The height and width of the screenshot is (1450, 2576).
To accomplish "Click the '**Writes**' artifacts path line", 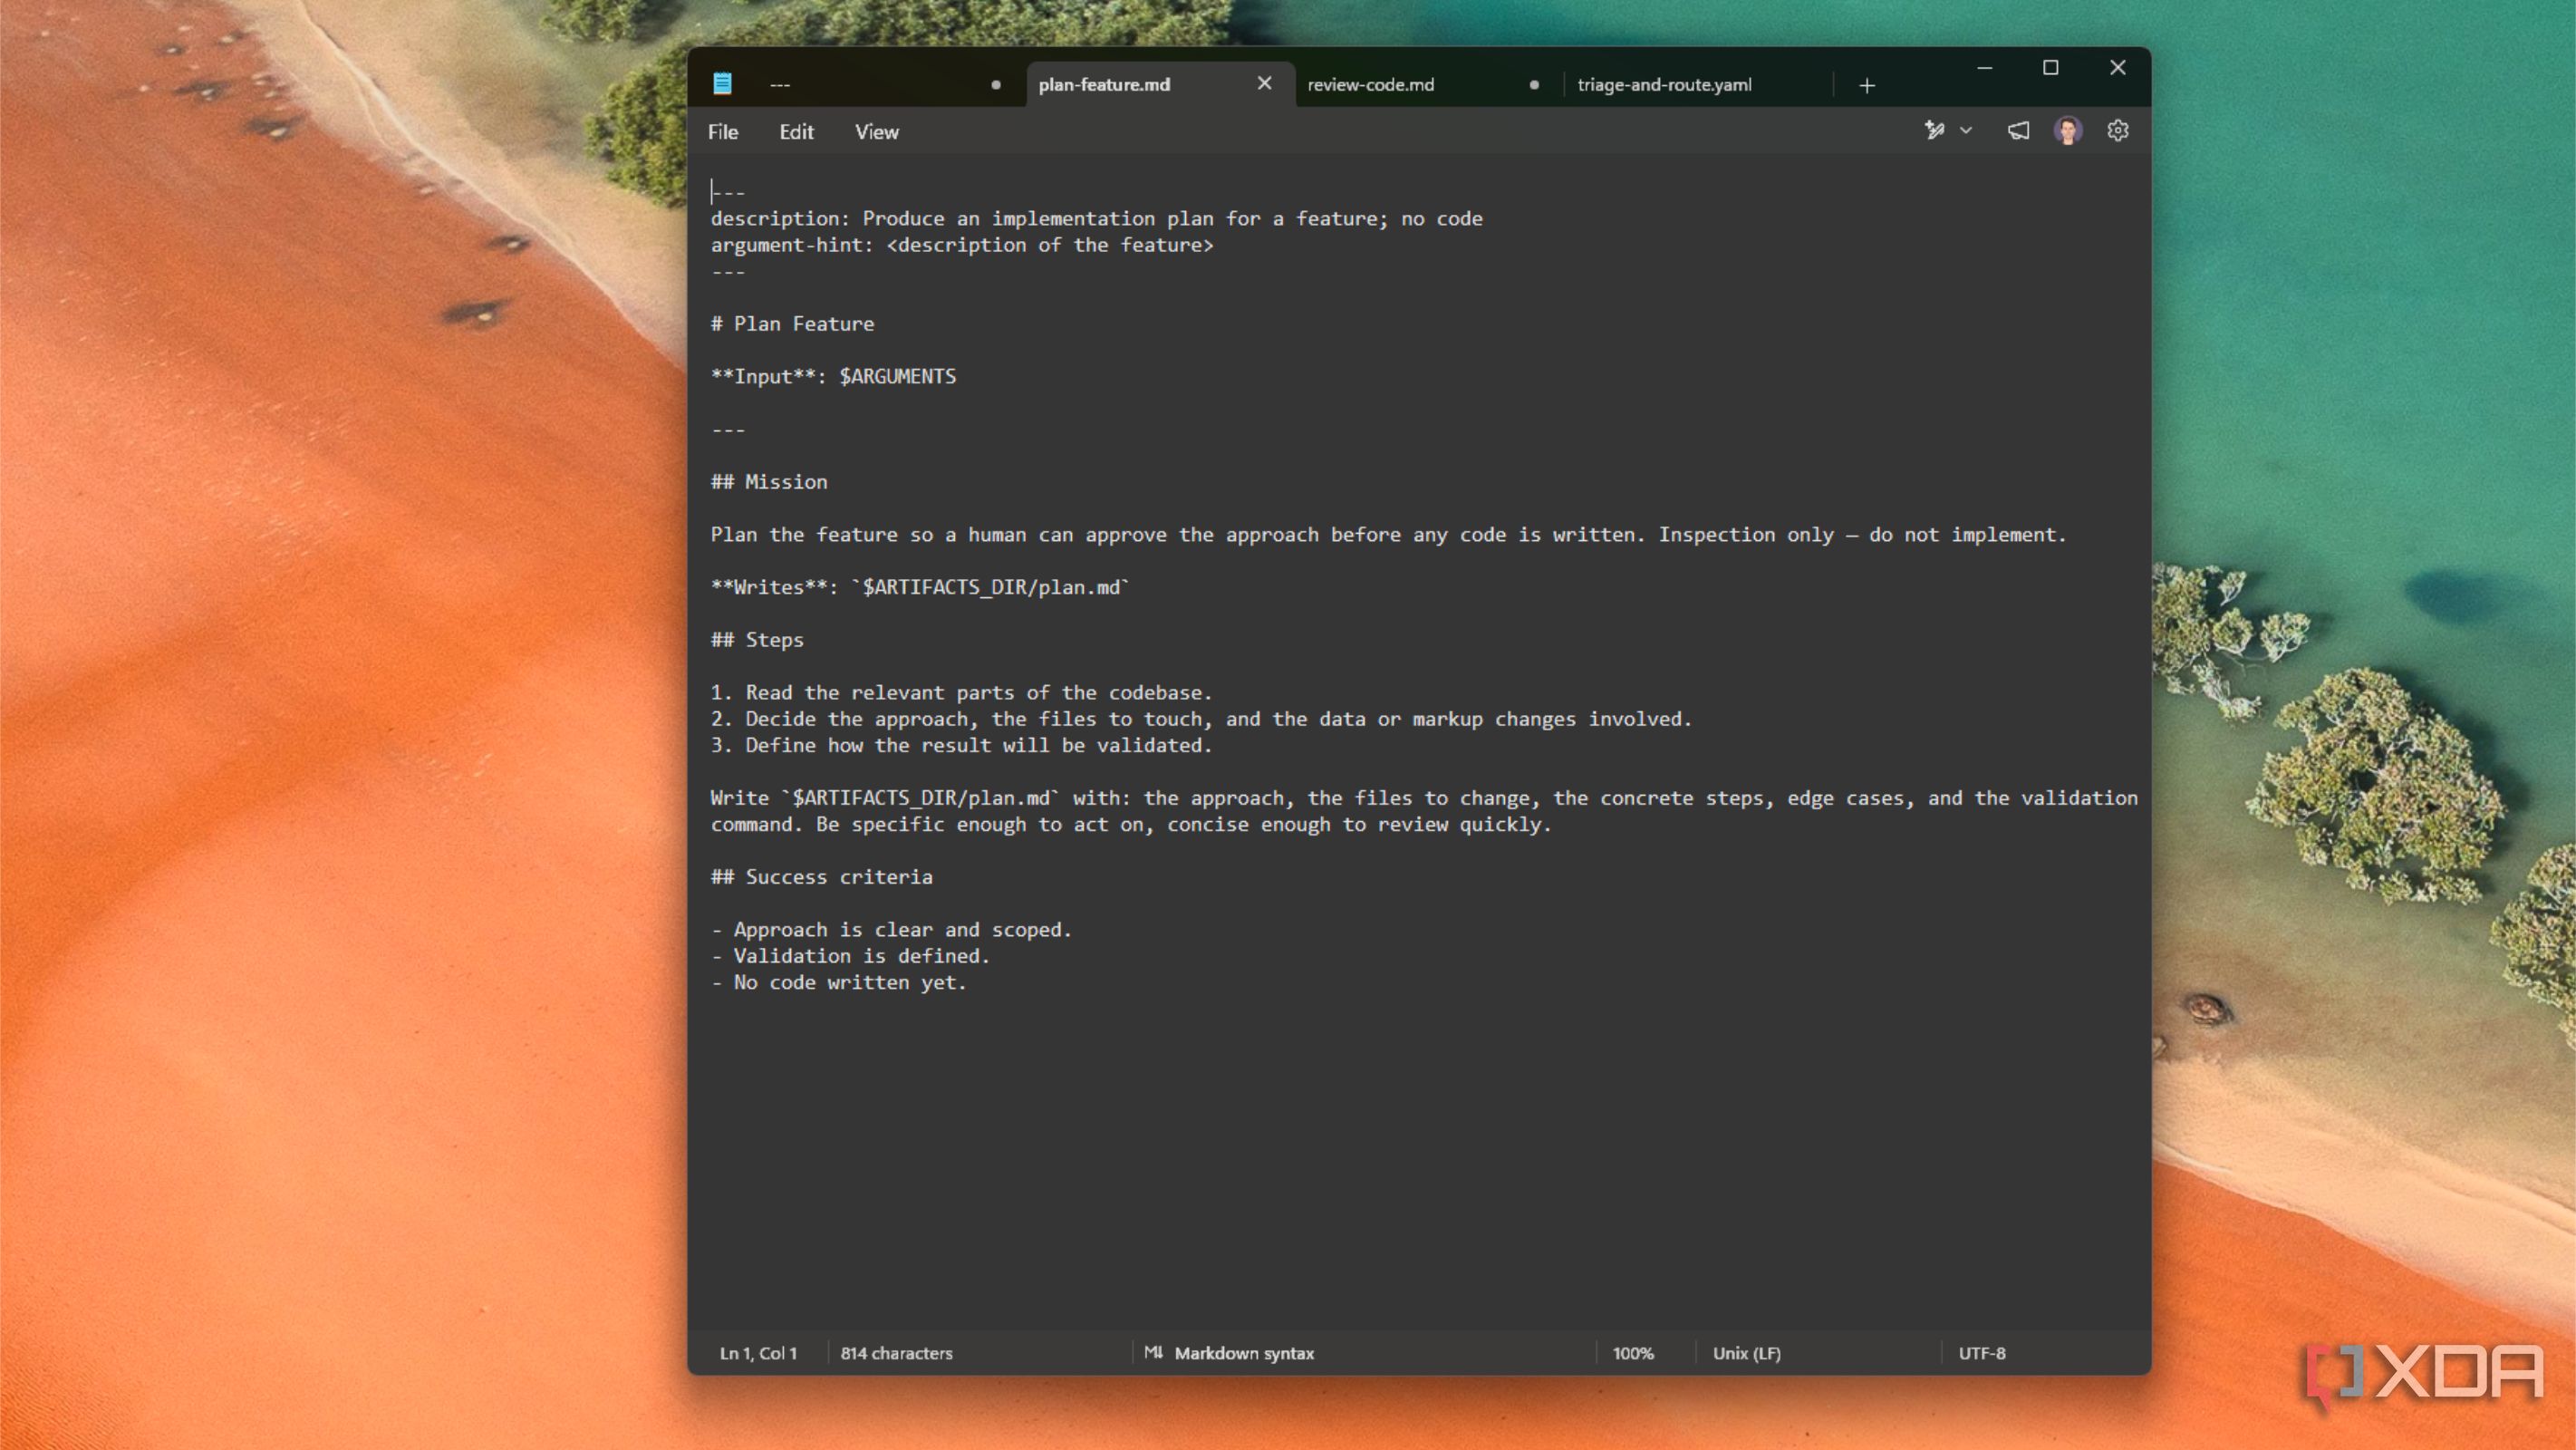I will pos(920,587).
